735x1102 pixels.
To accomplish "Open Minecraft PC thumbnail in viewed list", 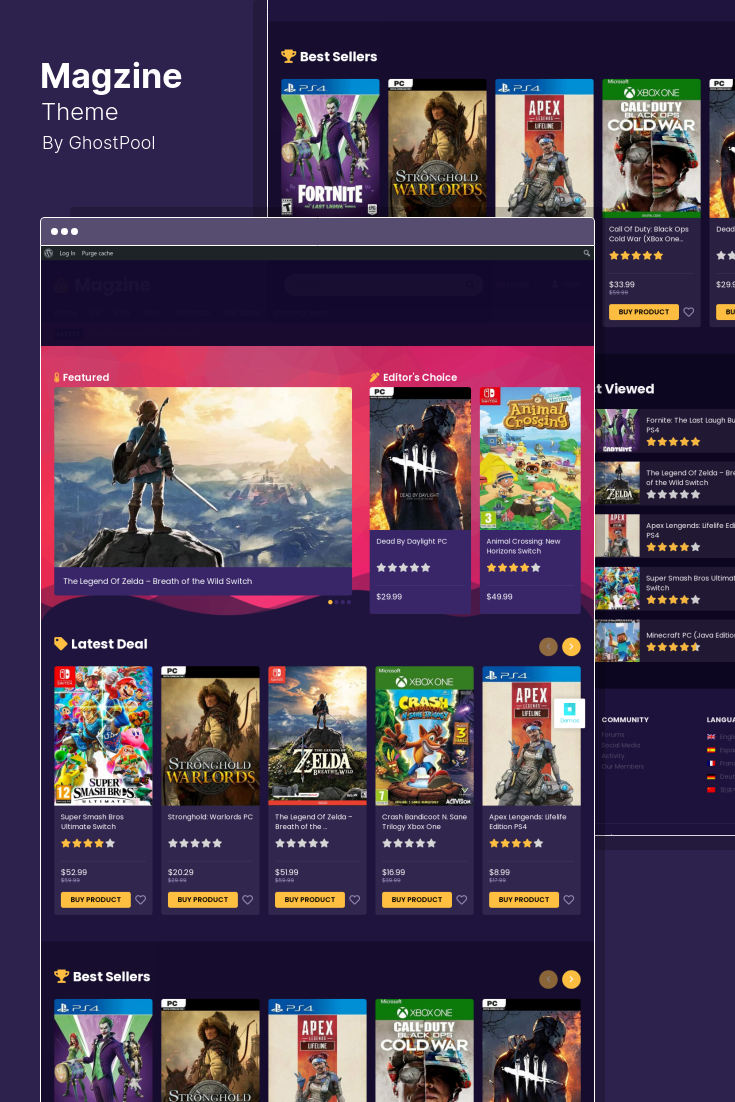I will coord(618,640).
